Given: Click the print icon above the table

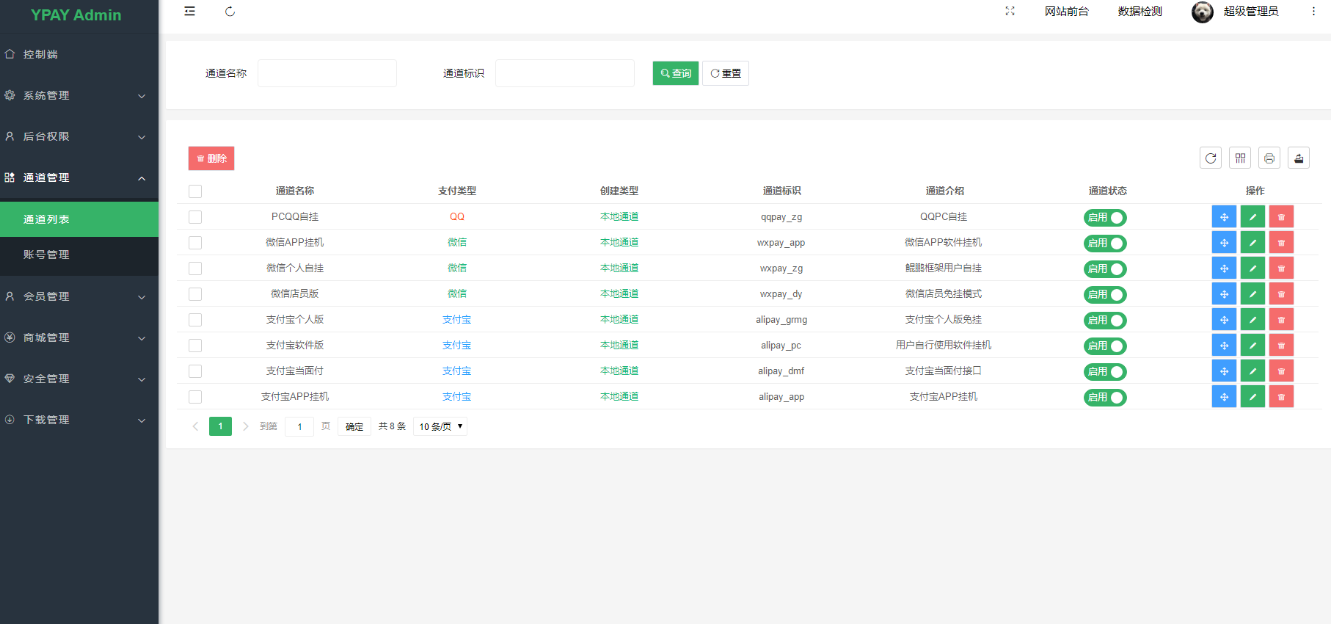Looking at the screenshot, I should pos(1269,158).
